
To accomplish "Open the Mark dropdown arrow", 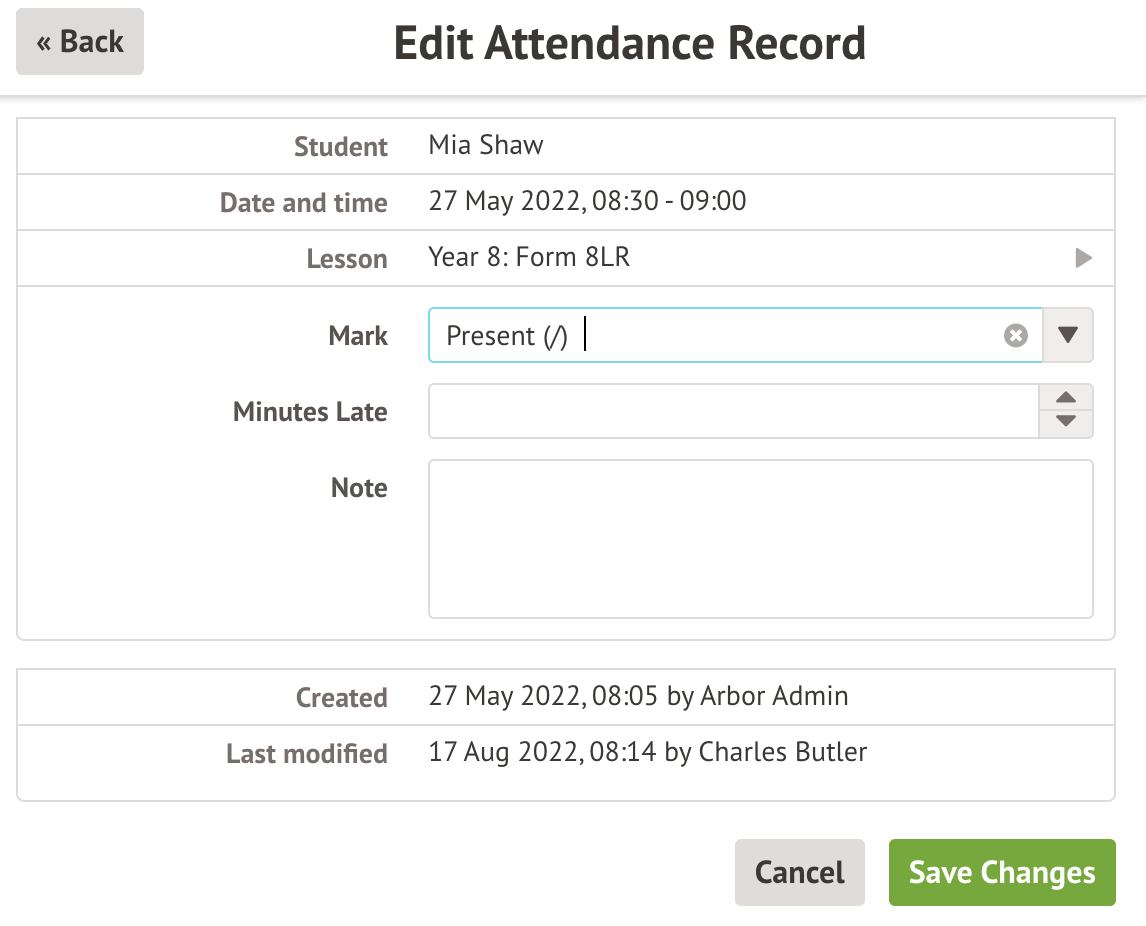I will coord(1068,335).
